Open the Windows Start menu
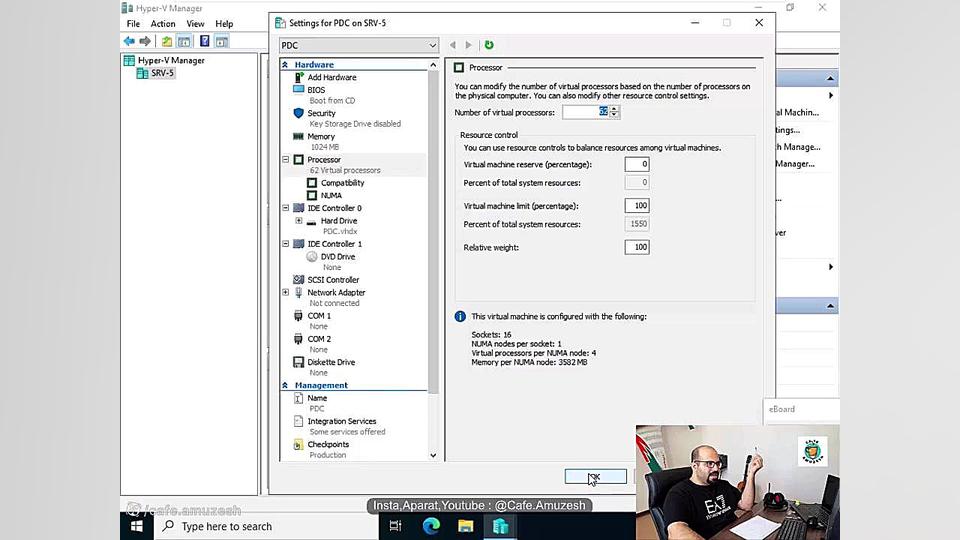The width and height of the screenshot is (960, 540). 137,526
